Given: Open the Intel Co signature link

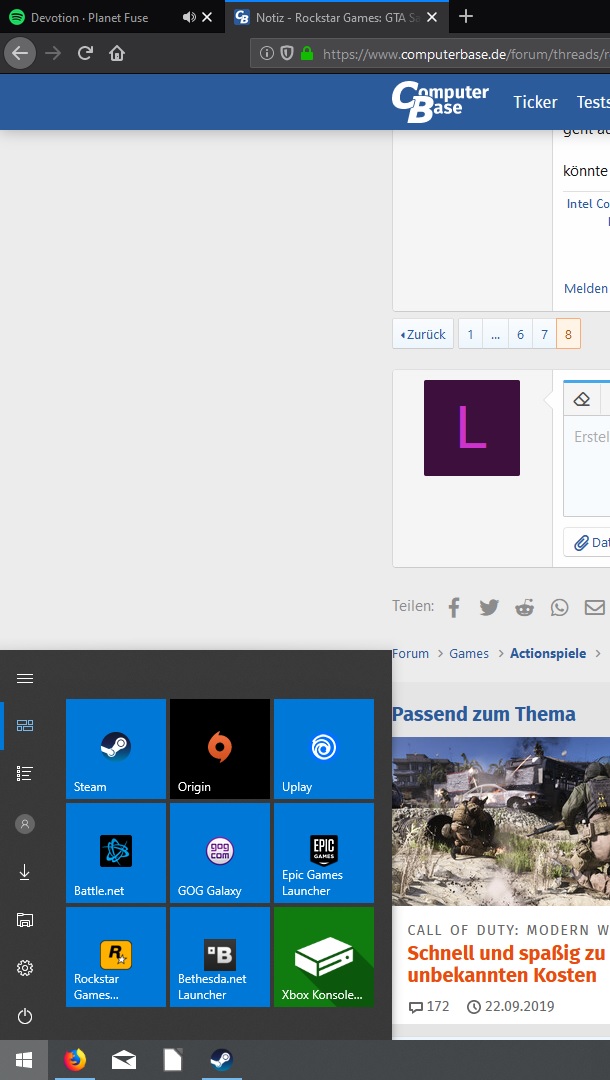Looking at the screenshot, I should coord(588,204).
